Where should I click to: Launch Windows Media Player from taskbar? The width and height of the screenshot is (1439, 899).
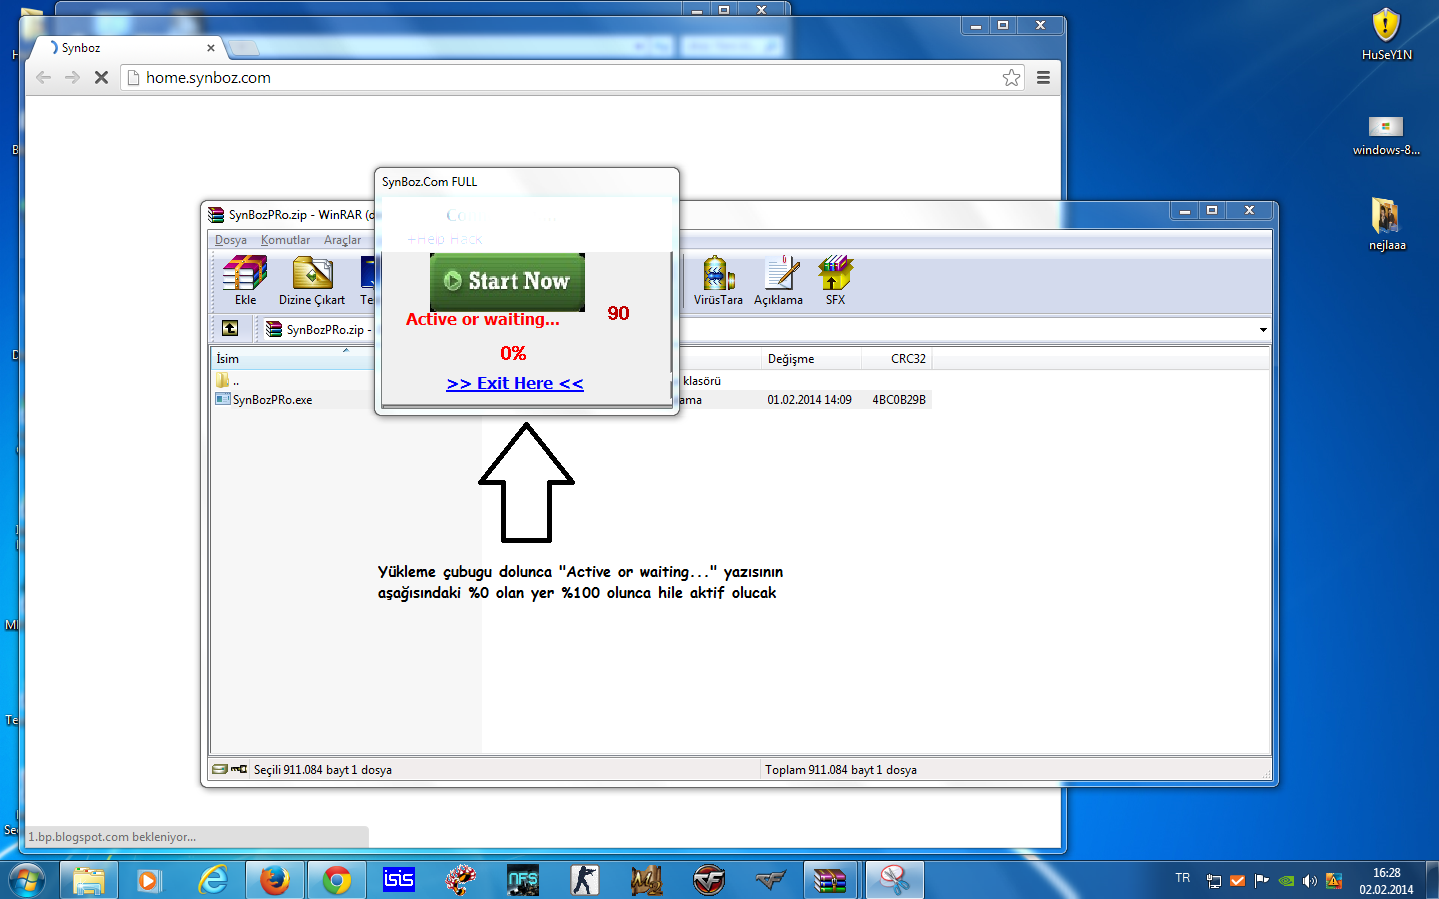click(x=150, y=880)
